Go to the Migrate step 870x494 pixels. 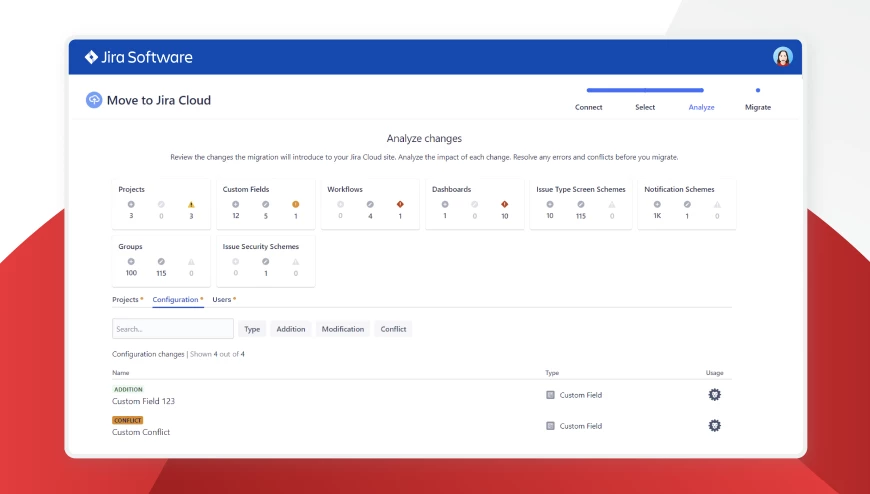coord(758,107)
